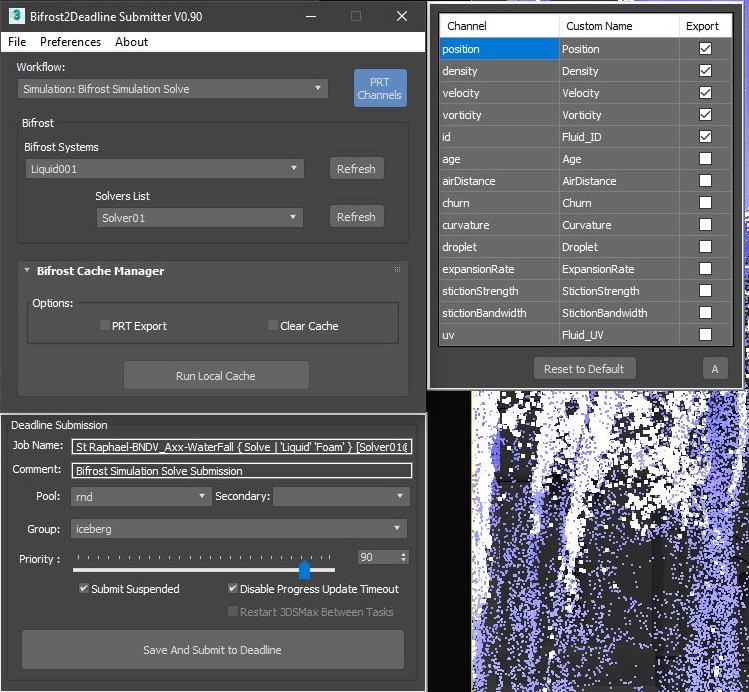749x692 pixels.
Task: Click the grip handle icon in Bifrost Cache Manager header
Action: click(x=397, y=270)
